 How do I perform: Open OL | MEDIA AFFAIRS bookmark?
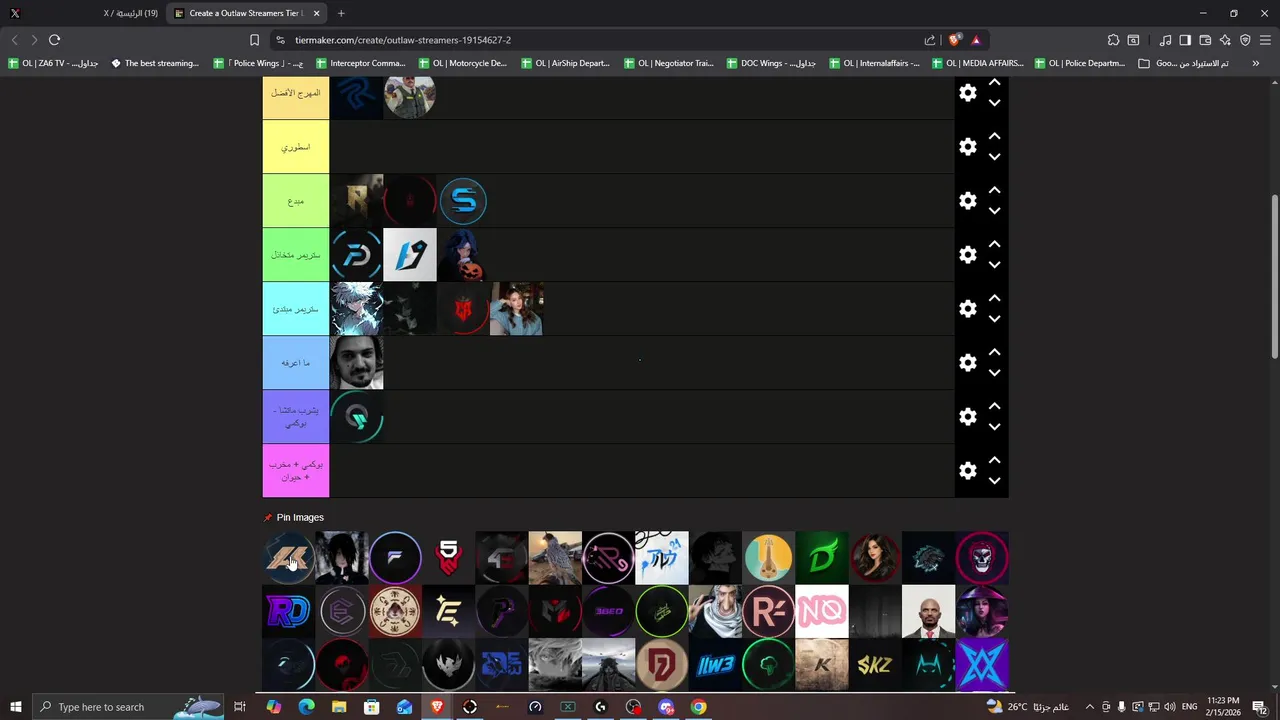tap(977, 63)
